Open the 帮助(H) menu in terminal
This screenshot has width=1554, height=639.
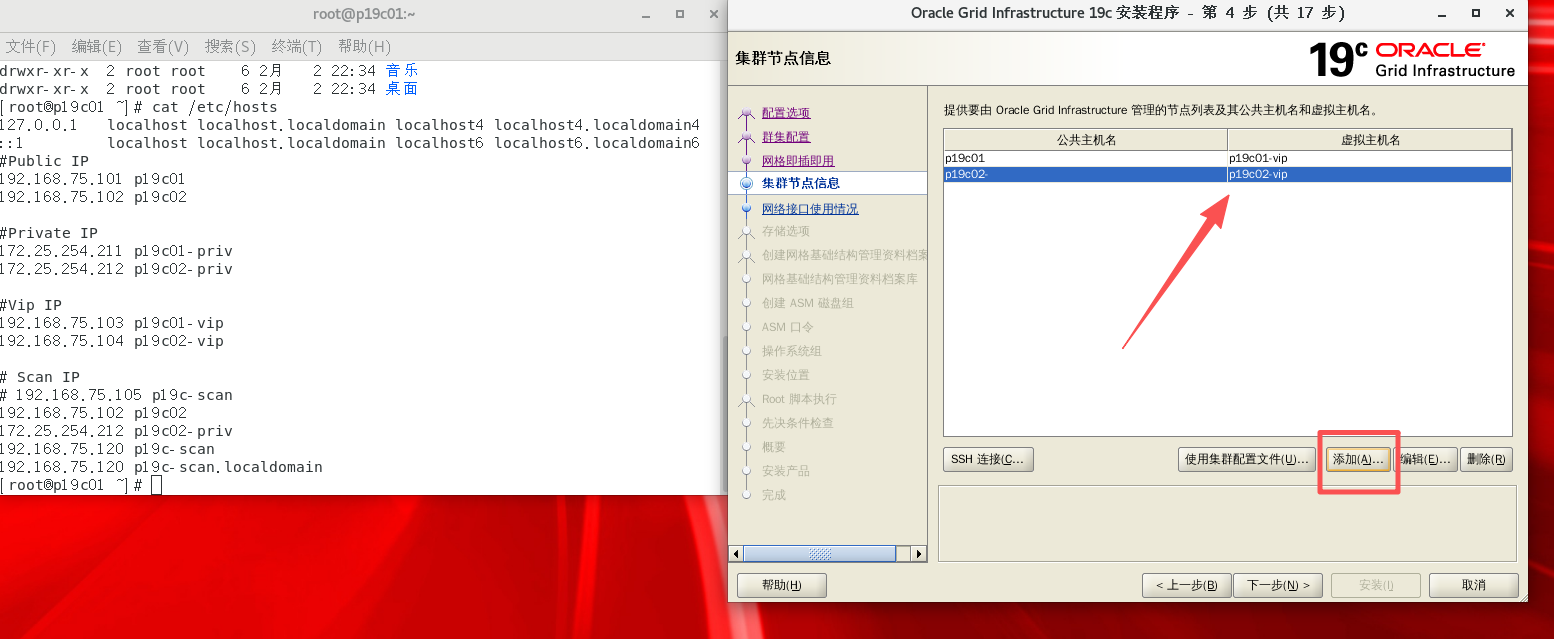(364, 47)
